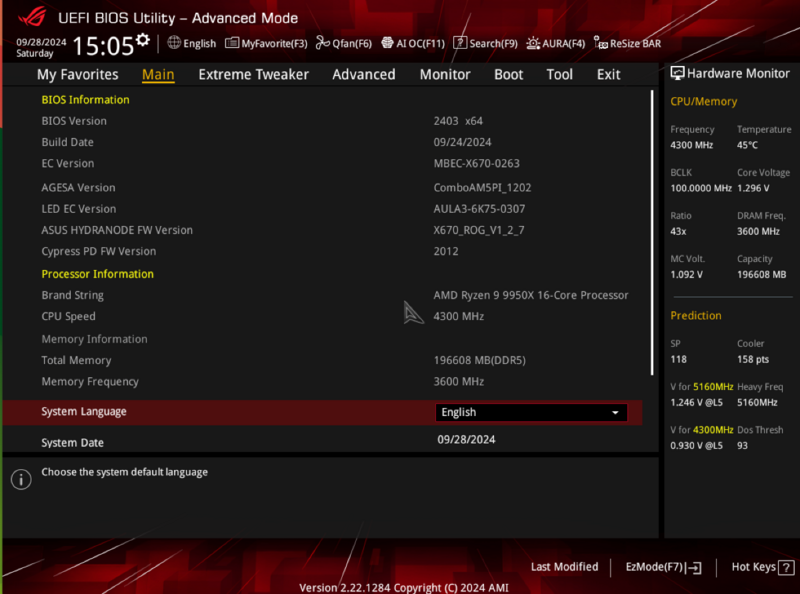Open the My Favorites tab
The height and width of the screenshot is (594, 800).
click(78, 75)
